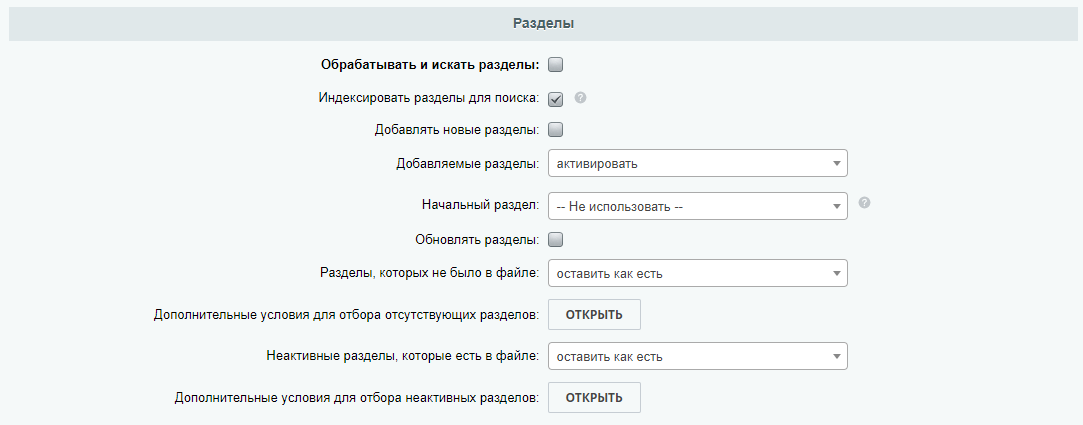Click label 'Обновлять разделы:'
The height and width of the screenshot is (425, 1083).
coord(477,240)
